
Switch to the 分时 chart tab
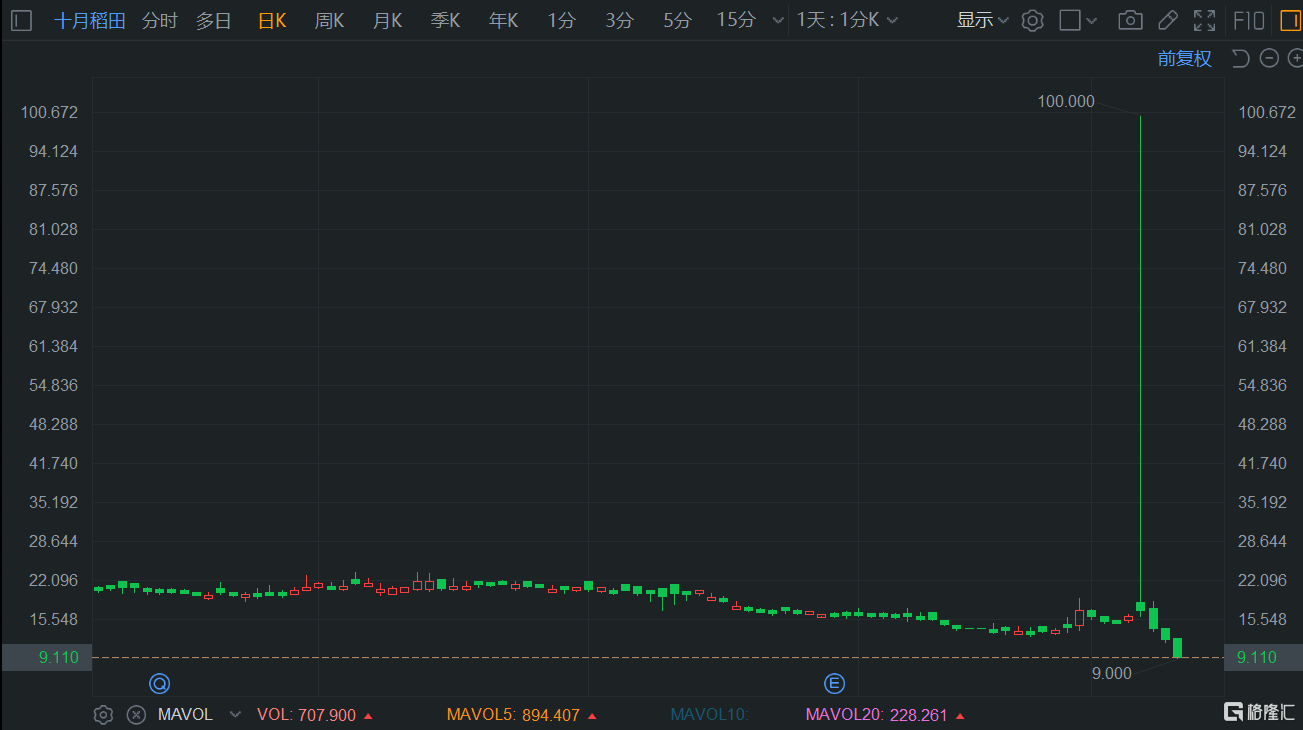coord(159,20)
